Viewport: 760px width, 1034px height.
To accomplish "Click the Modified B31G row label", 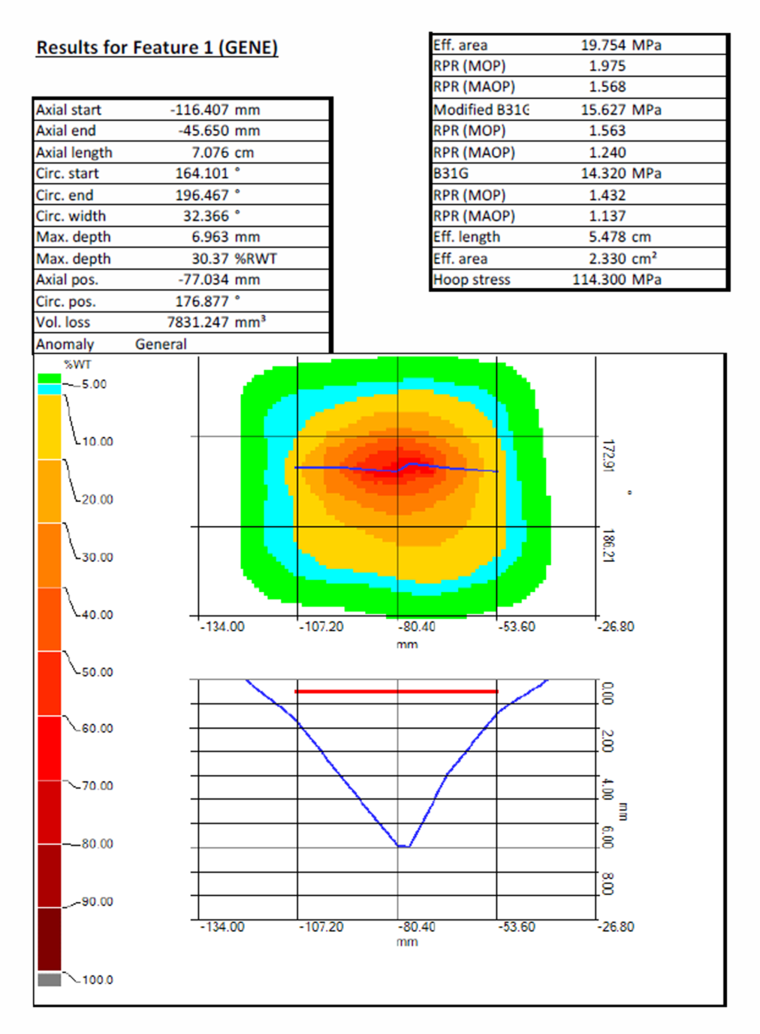I will click(x=480, y=109).
